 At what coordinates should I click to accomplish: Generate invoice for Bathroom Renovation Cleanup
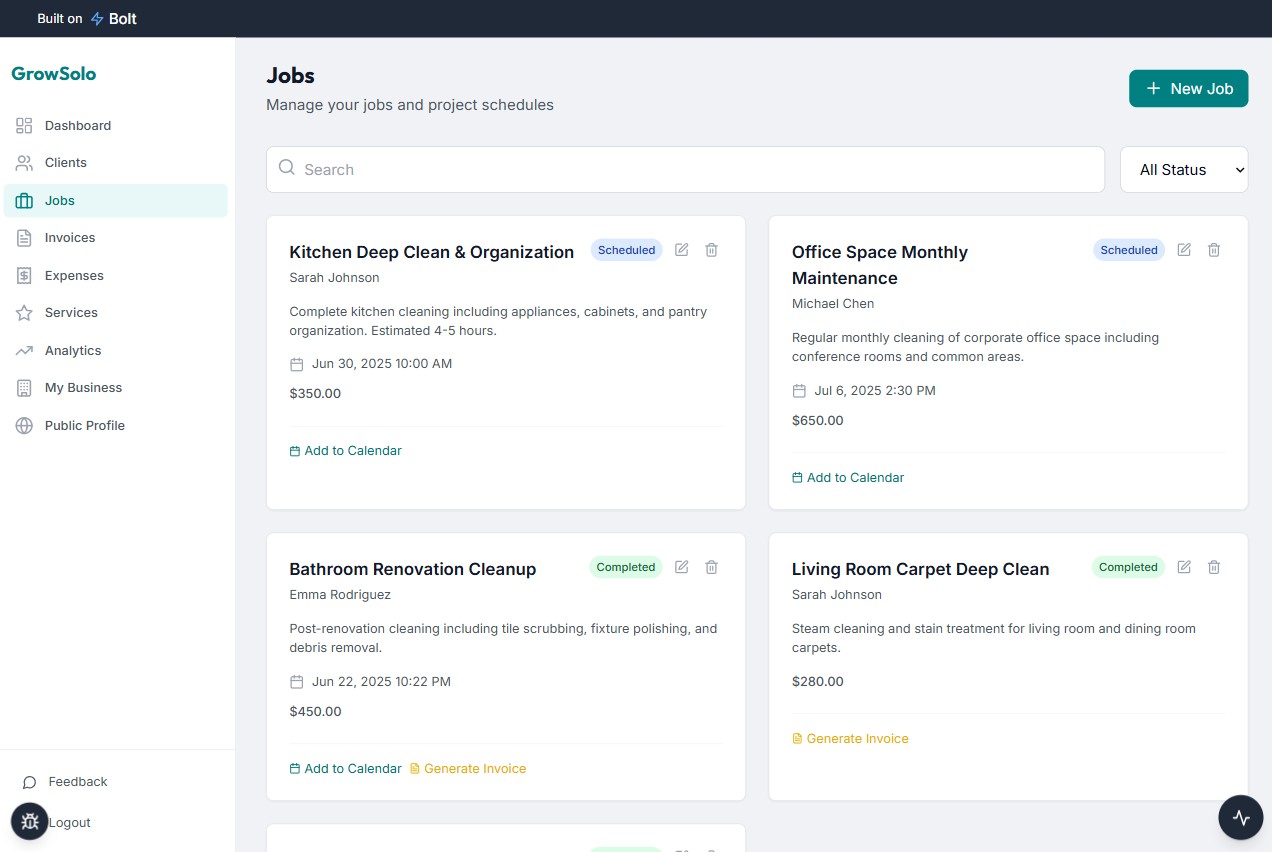[x=468, y=769]
